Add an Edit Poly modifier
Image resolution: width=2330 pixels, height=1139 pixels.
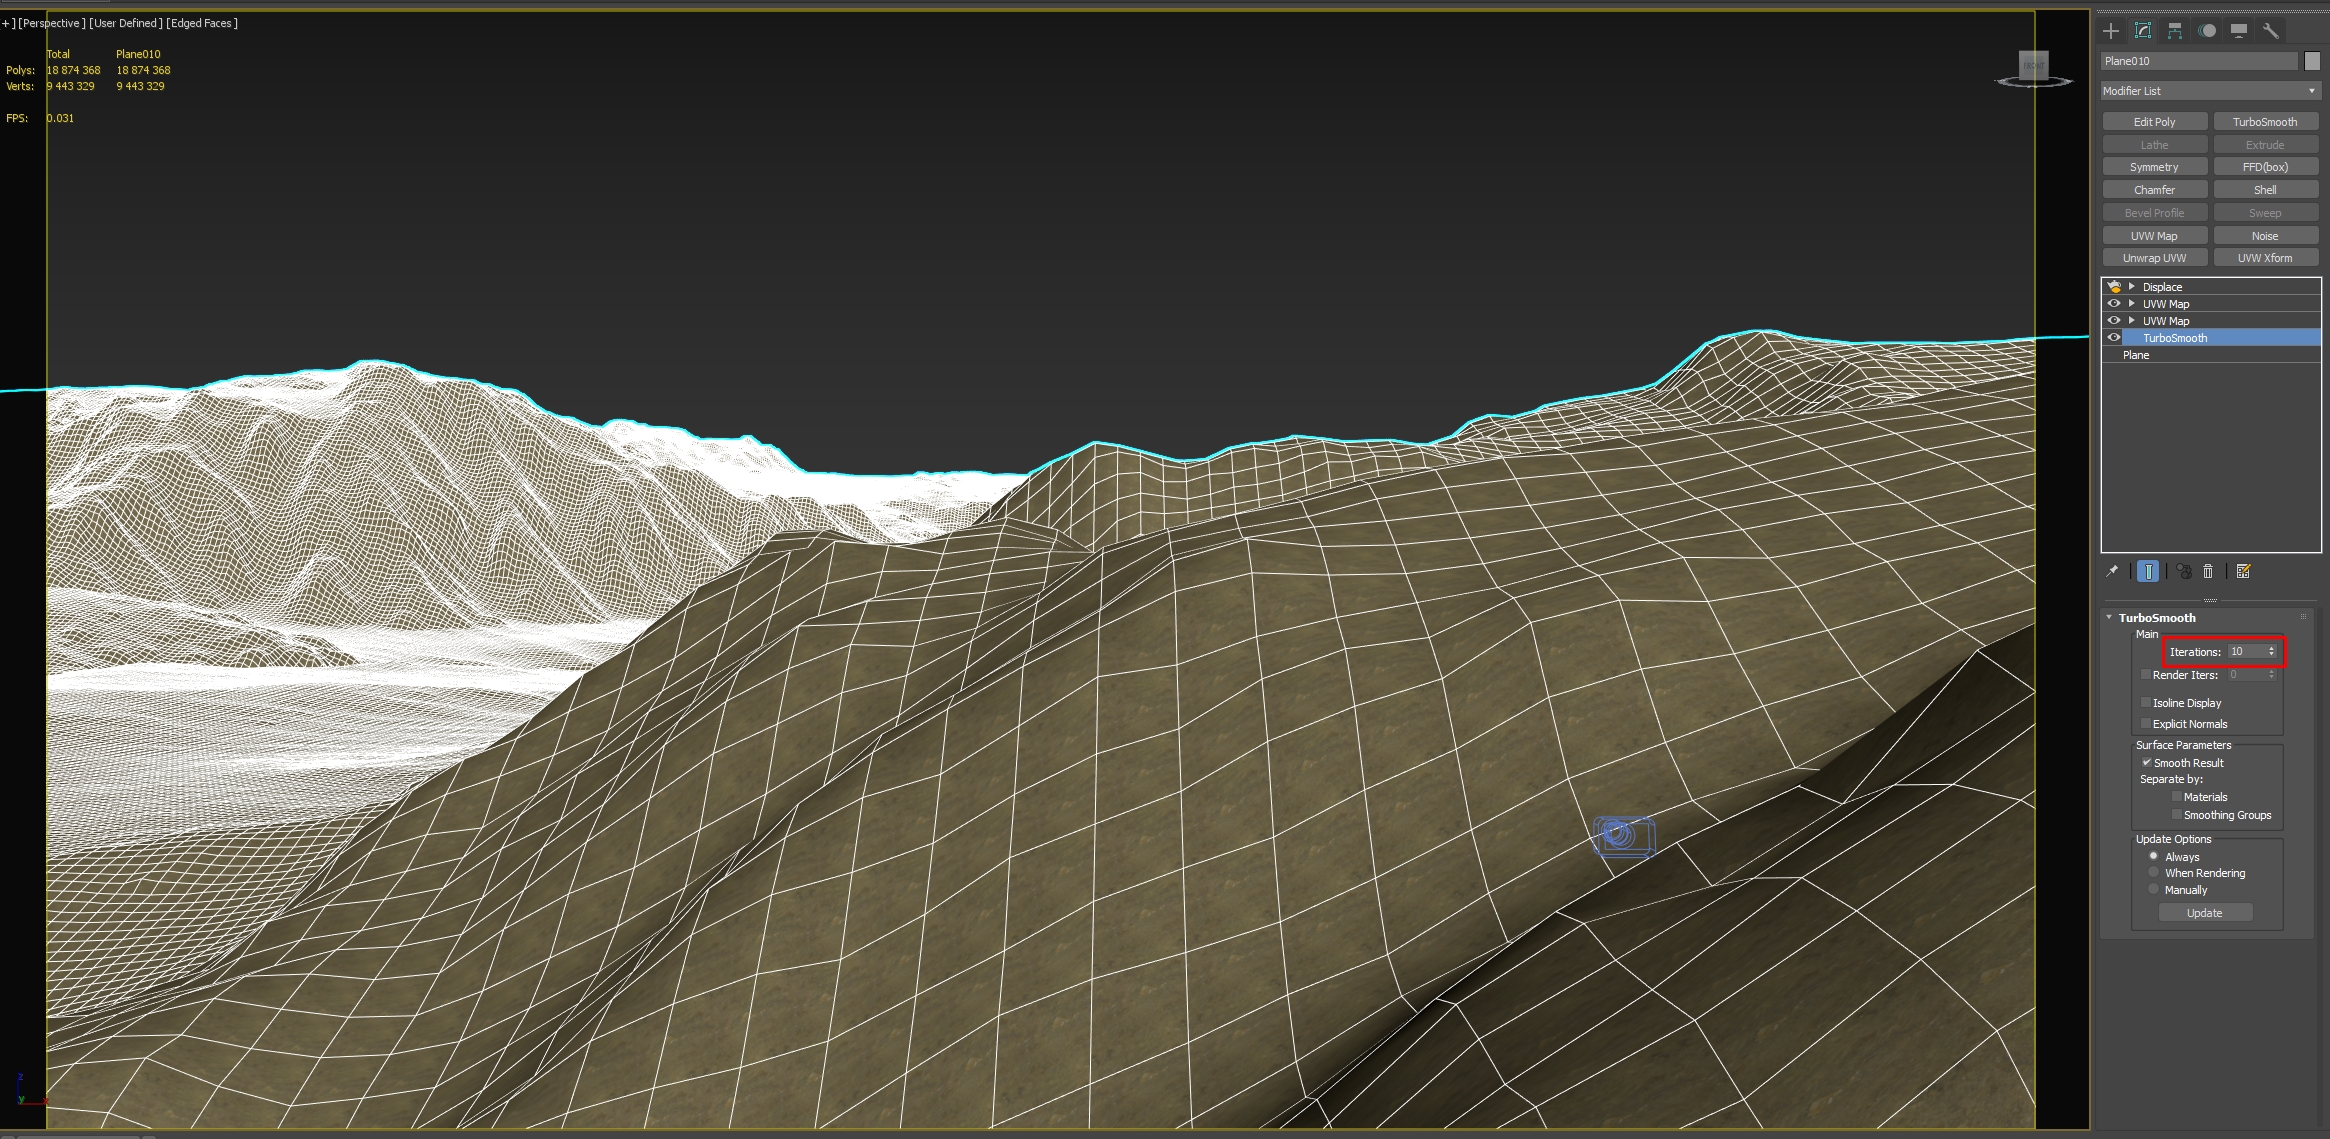pos(2154,122)
